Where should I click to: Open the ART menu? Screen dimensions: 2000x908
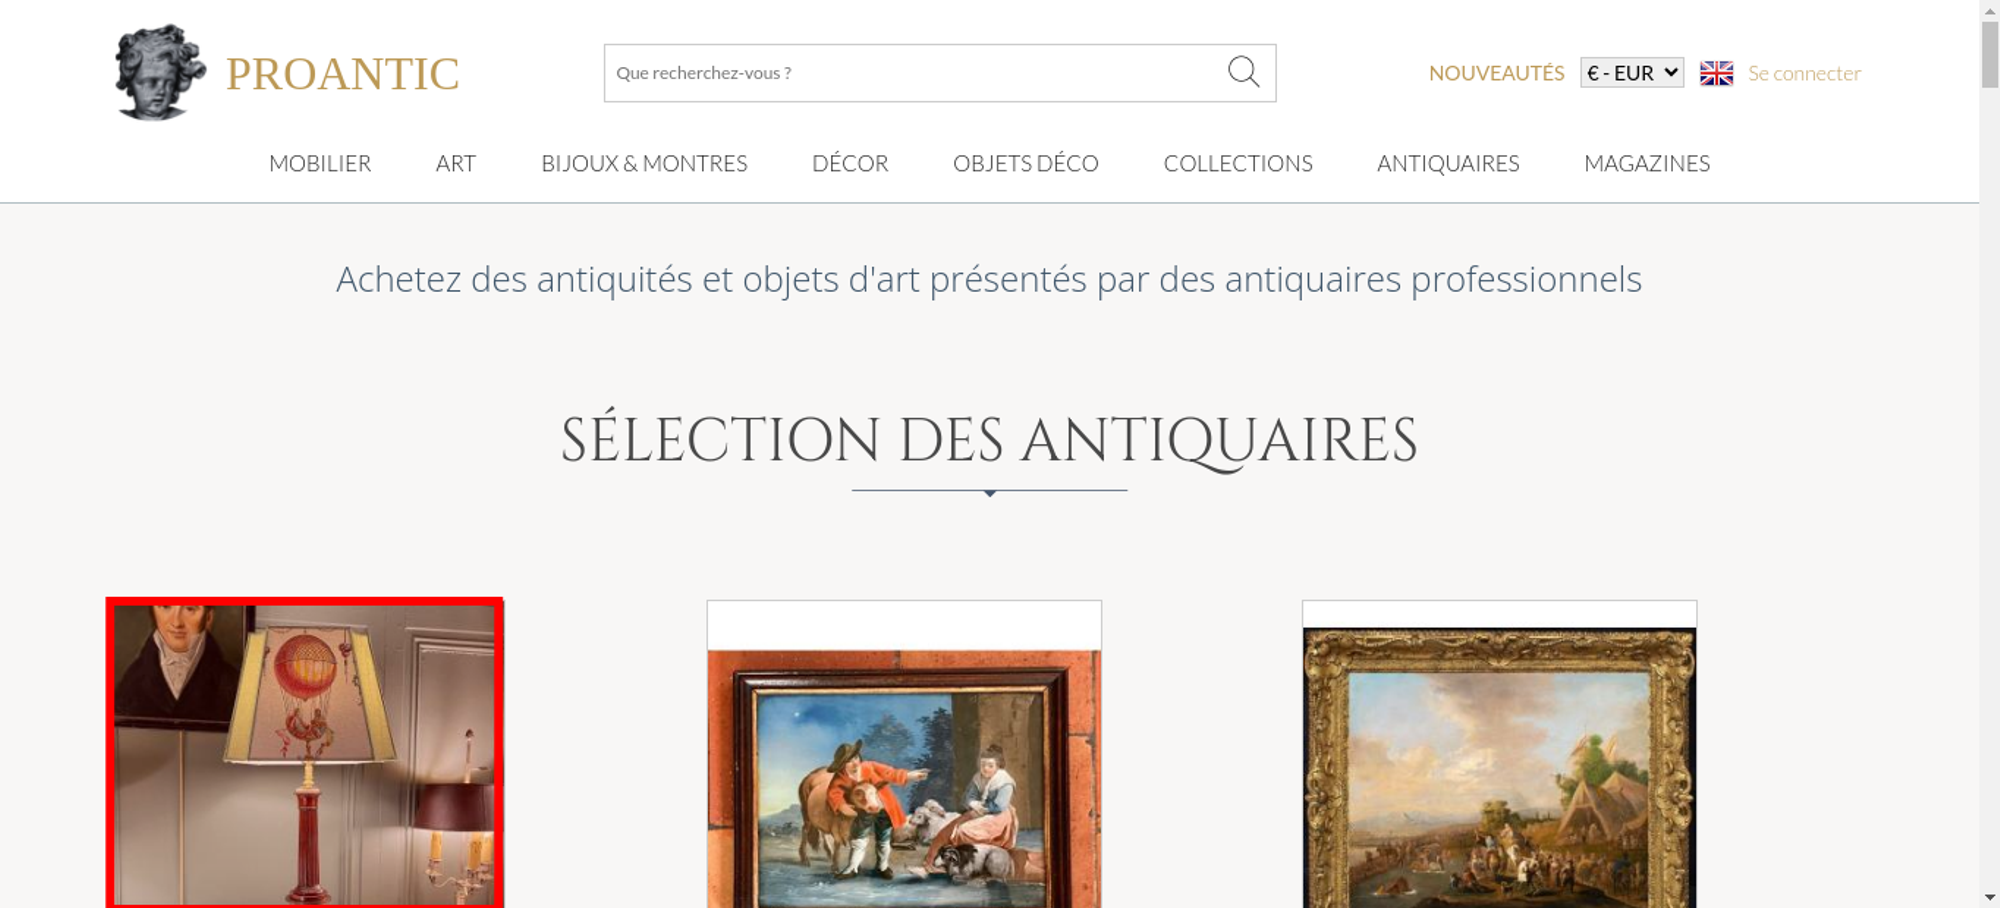point(456,163)
